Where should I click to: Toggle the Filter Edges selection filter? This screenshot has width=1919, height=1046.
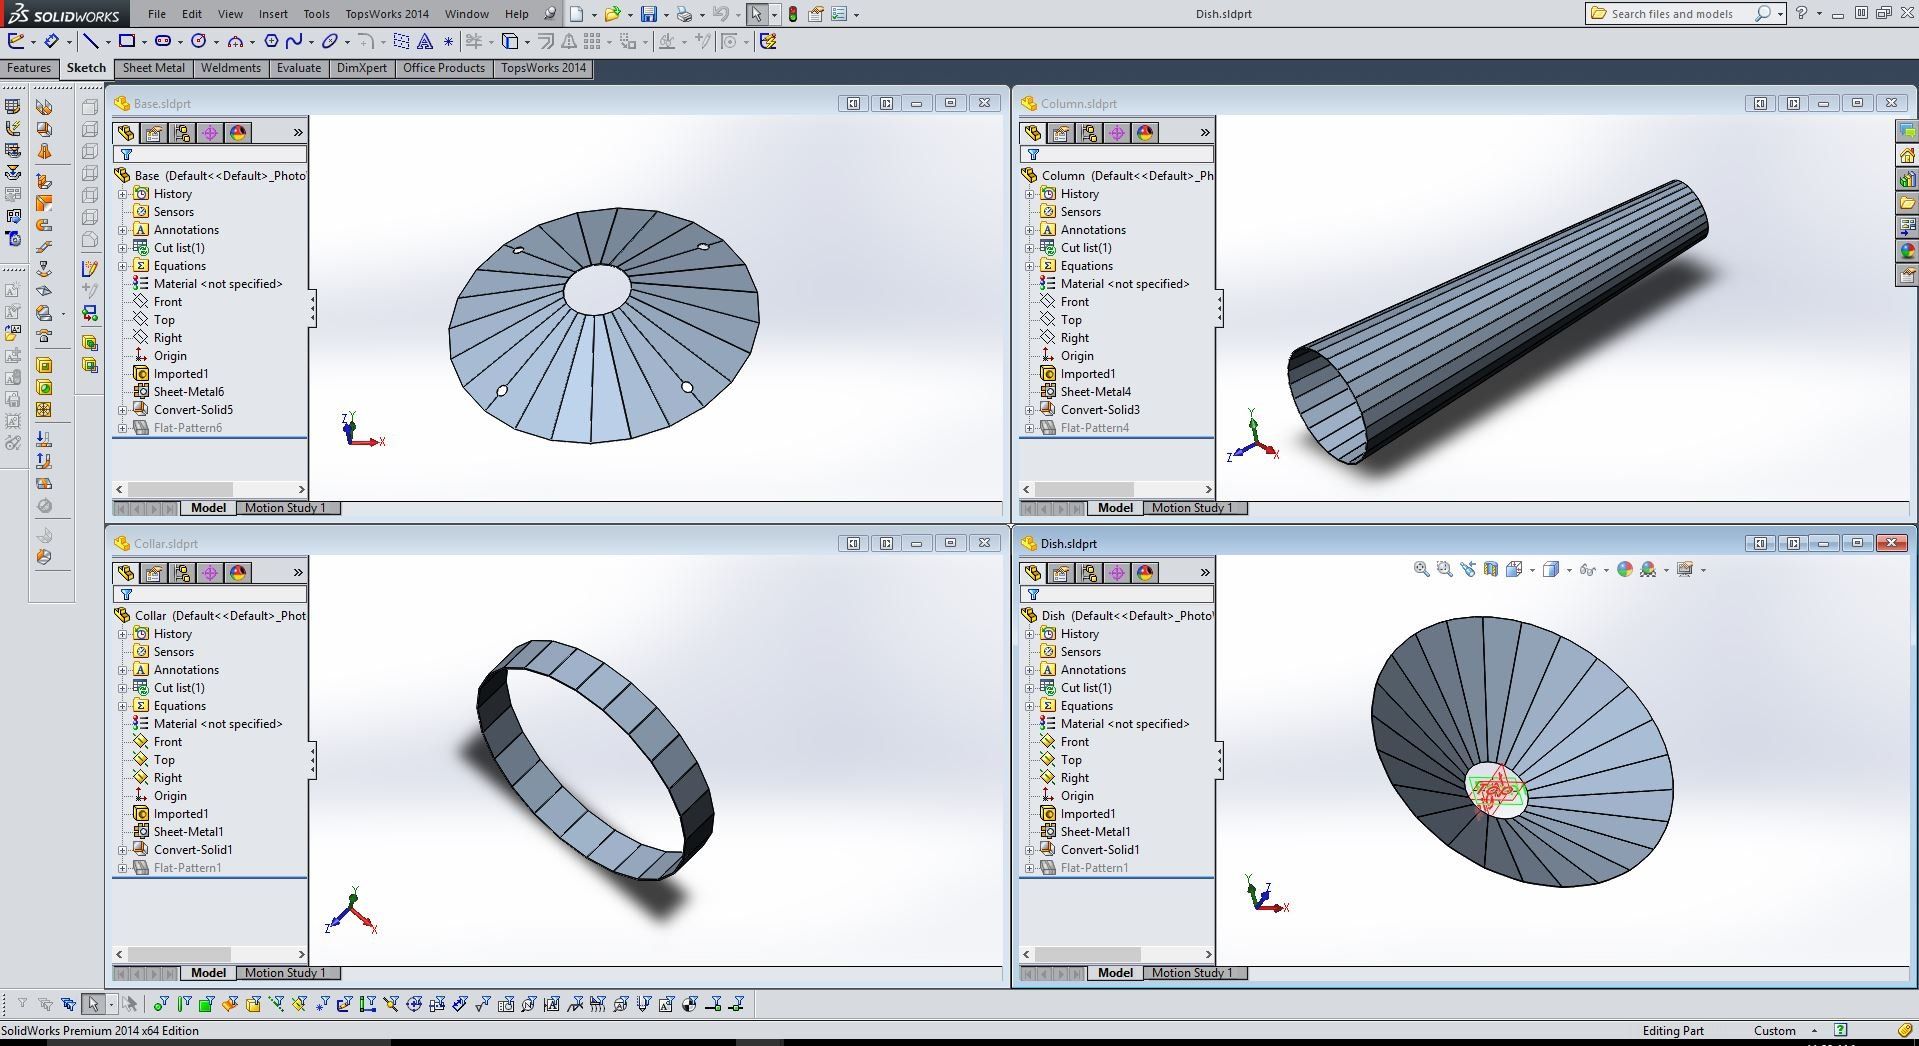tap(183, 1004)
